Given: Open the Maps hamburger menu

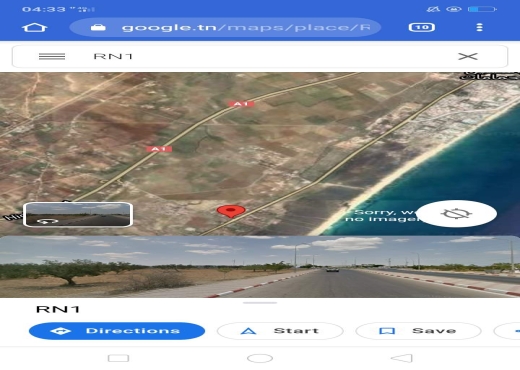Looking at the screenshot, I should pos(52,56).
